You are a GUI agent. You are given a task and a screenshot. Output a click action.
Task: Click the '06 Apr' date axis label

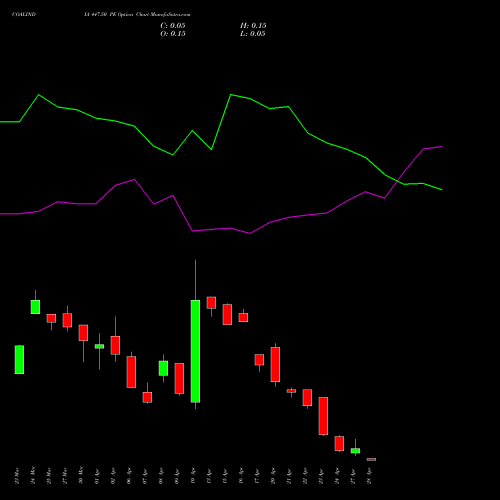(129, 476)
